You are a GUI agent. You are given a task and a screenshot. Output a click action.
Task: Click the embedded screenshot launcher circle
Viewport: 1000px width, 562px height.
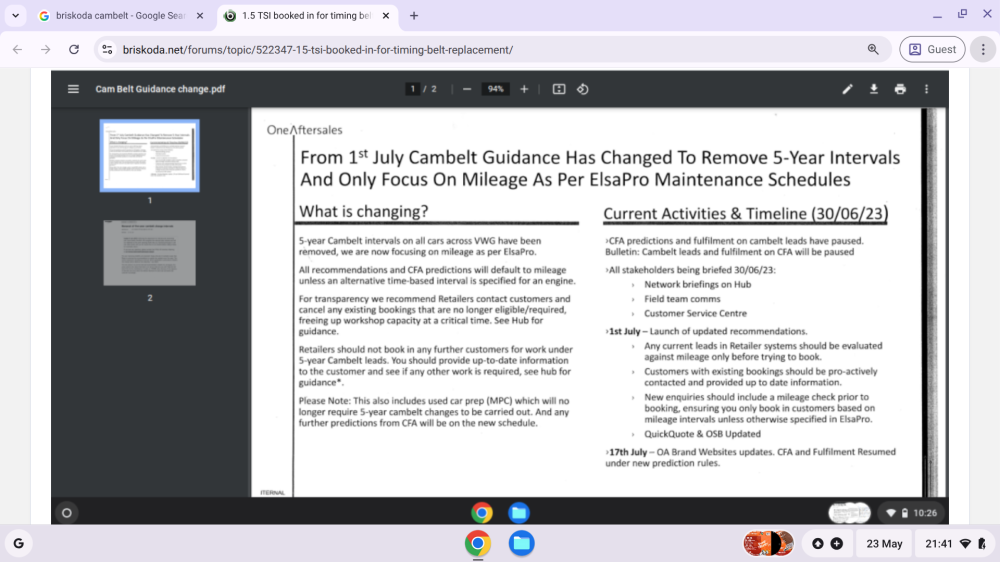click(x=66, y=513)
